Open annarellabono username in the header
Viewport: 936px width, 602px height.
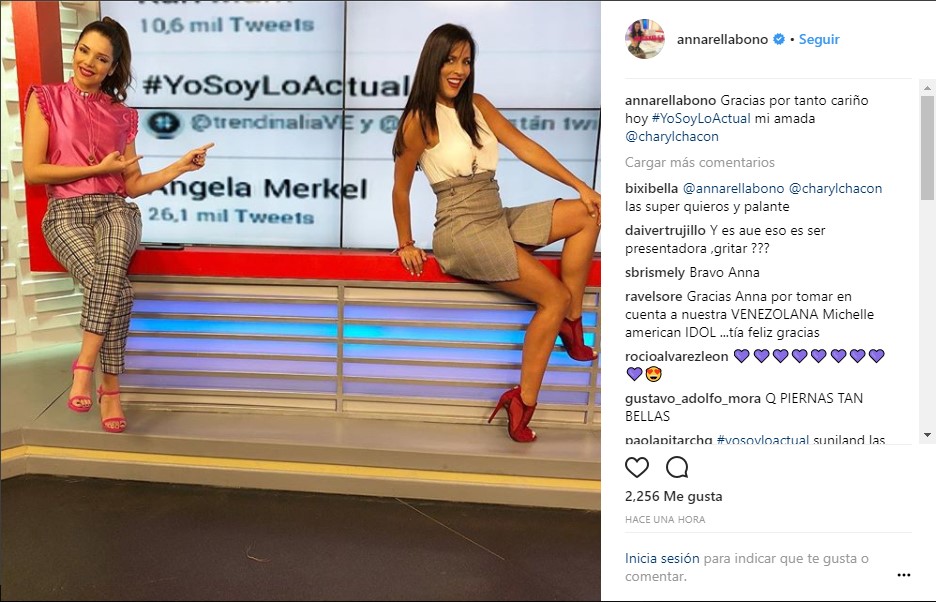point(722,39)
